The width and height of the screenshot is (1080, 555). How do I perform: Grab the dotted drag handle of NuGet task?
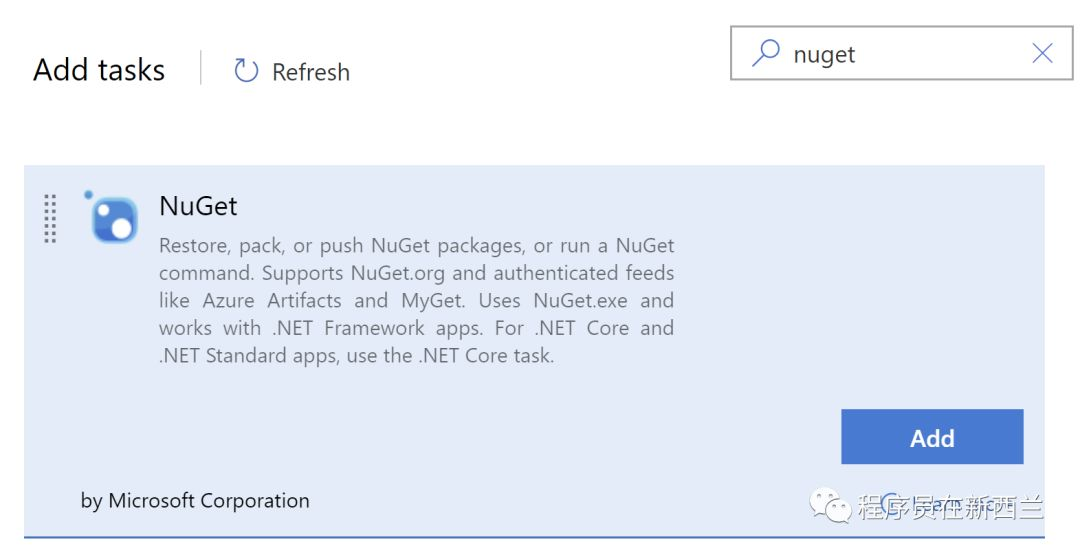[x=50, y=218]
